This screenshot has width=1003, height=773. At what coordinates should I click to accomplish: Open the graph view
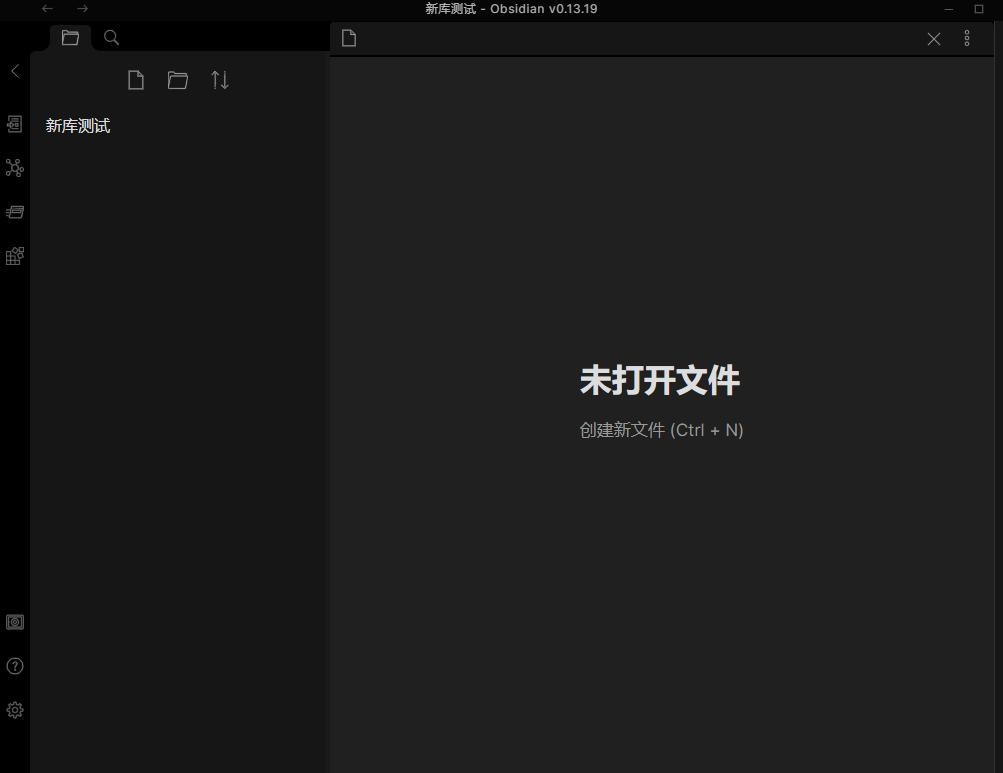coord(15,168)
